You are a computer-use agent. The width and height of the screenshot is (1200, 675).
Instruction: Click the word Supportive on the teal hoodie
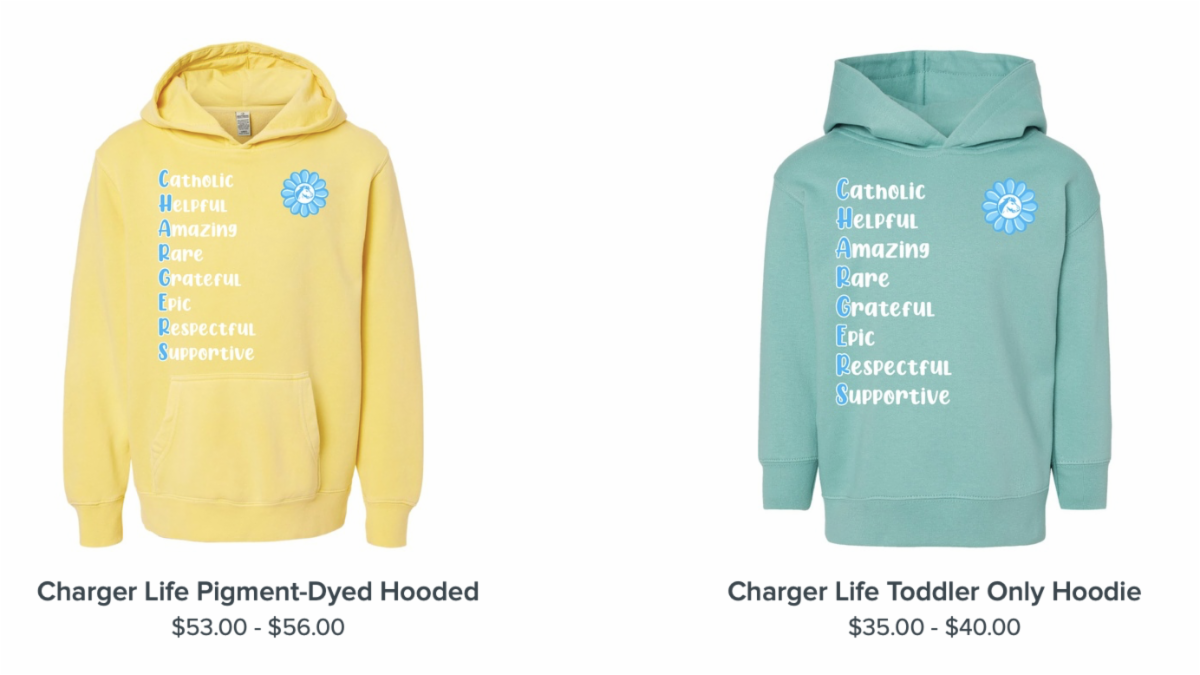click(893, 395)
